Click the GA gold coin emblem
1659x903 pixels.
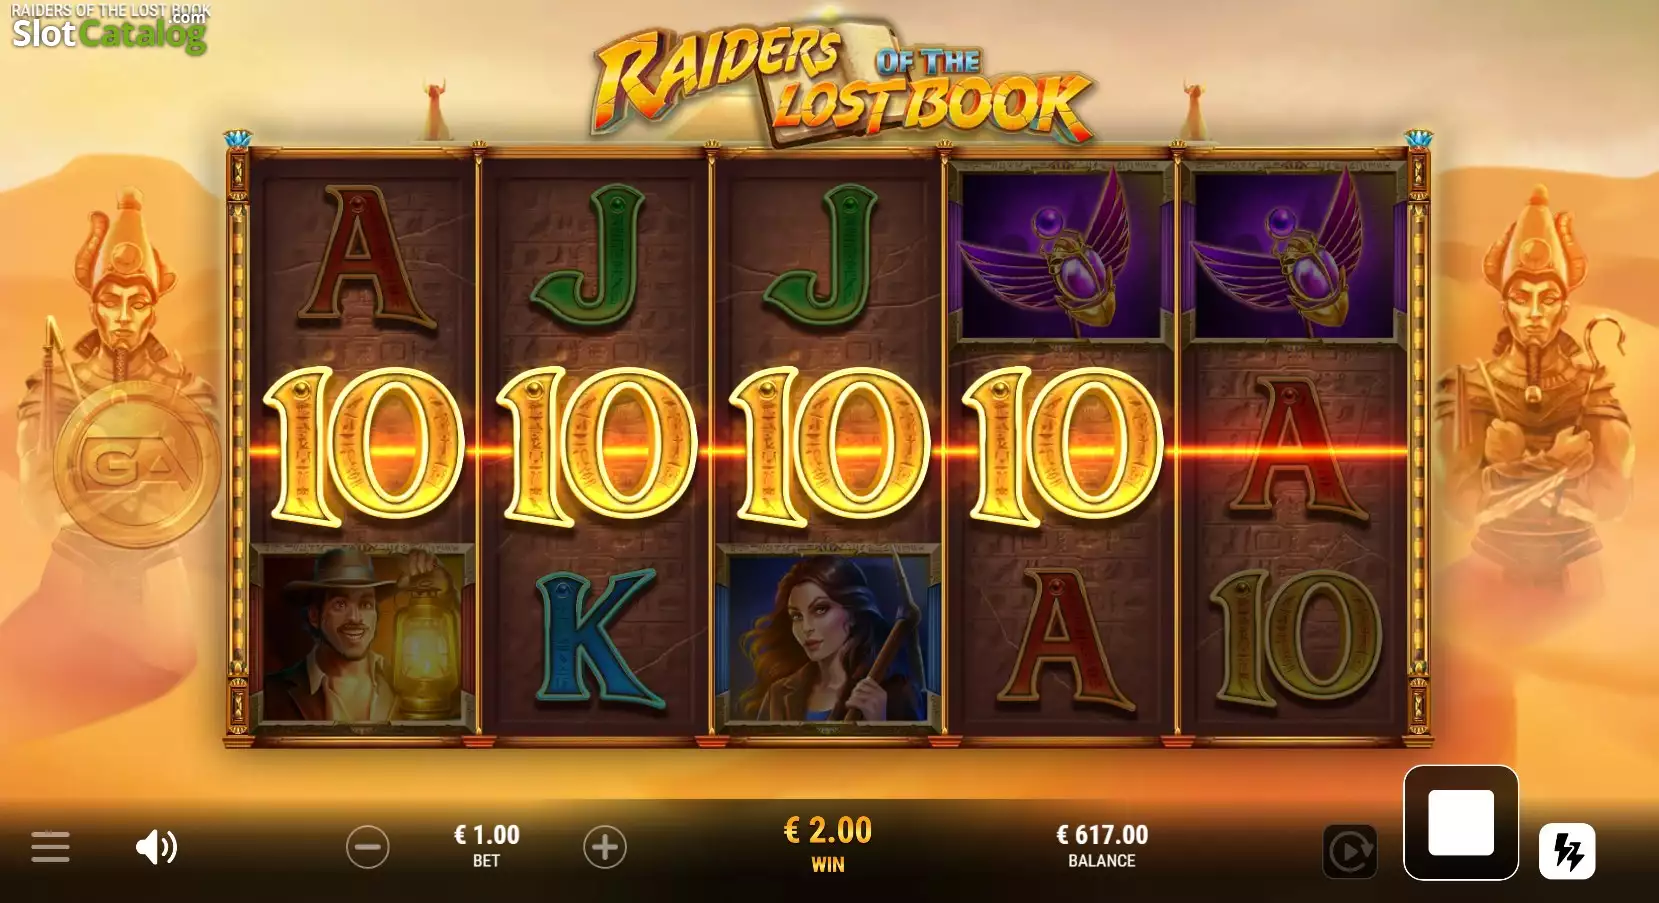coord(137,463)
